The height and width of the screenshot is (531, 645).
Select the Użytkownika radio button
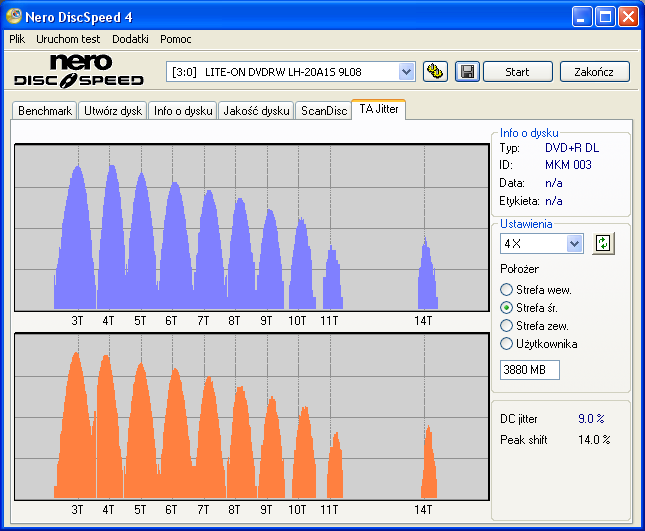[506, 343]
